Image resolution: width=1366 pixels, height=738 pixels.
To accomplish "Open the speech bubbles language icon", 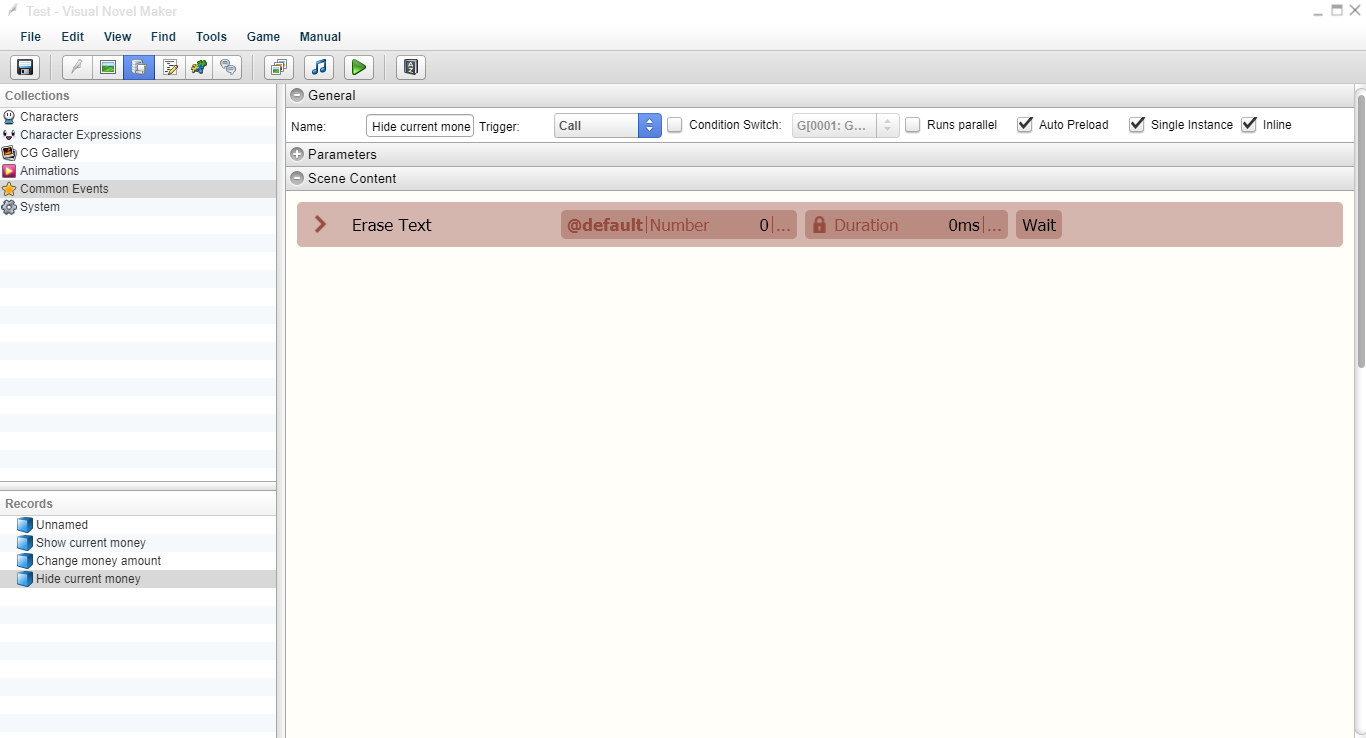I will (x=230, y=67).
